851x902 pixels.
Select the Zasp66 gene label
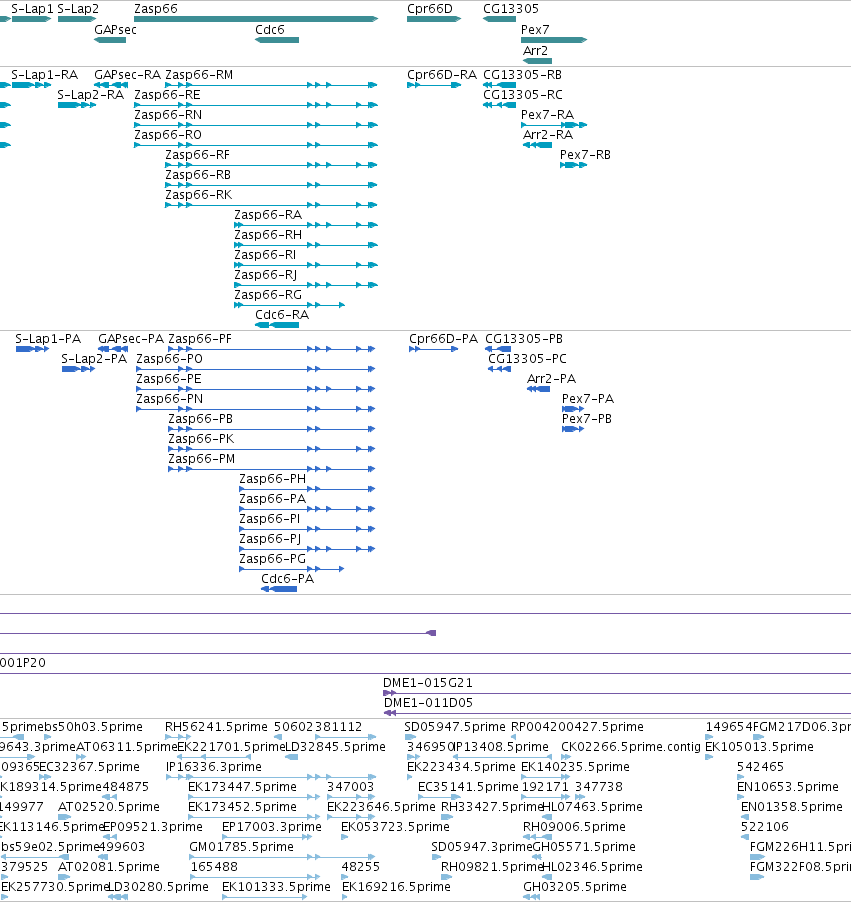coord(155,9)
